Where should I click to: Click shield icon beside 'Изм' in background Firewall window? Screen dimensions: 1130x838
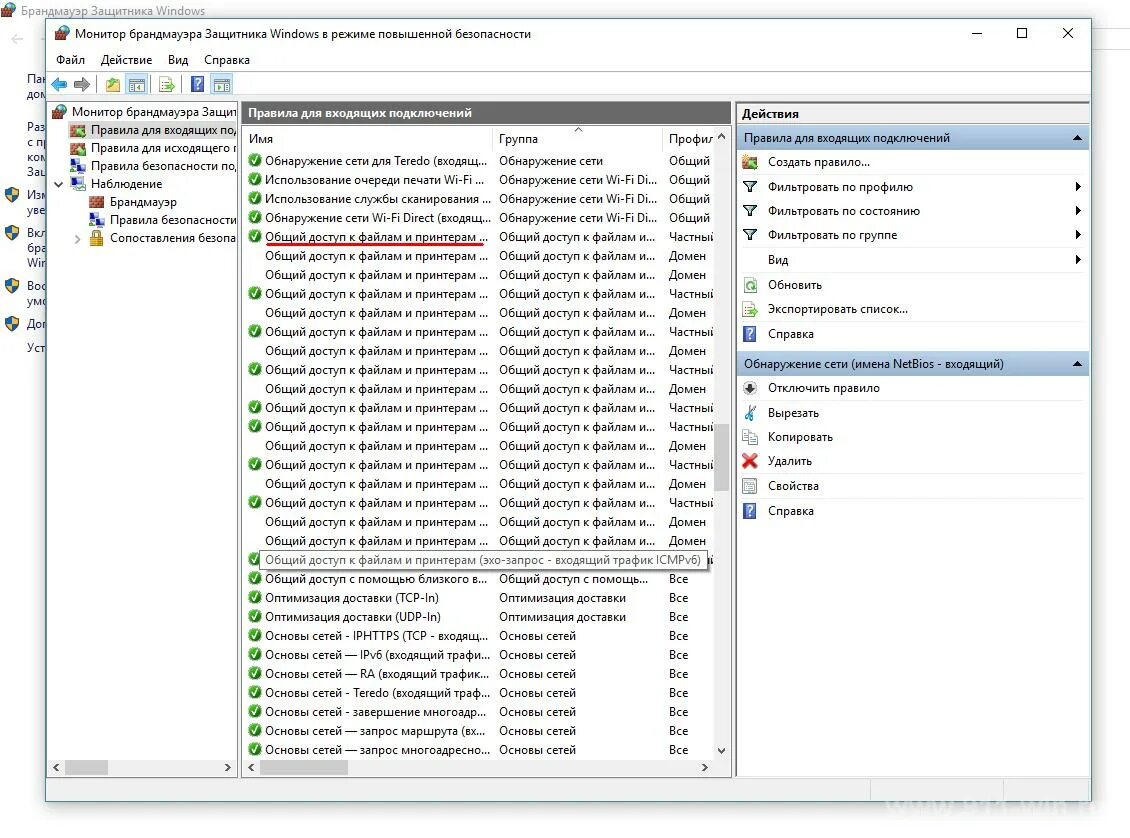(x=12, y=195)
